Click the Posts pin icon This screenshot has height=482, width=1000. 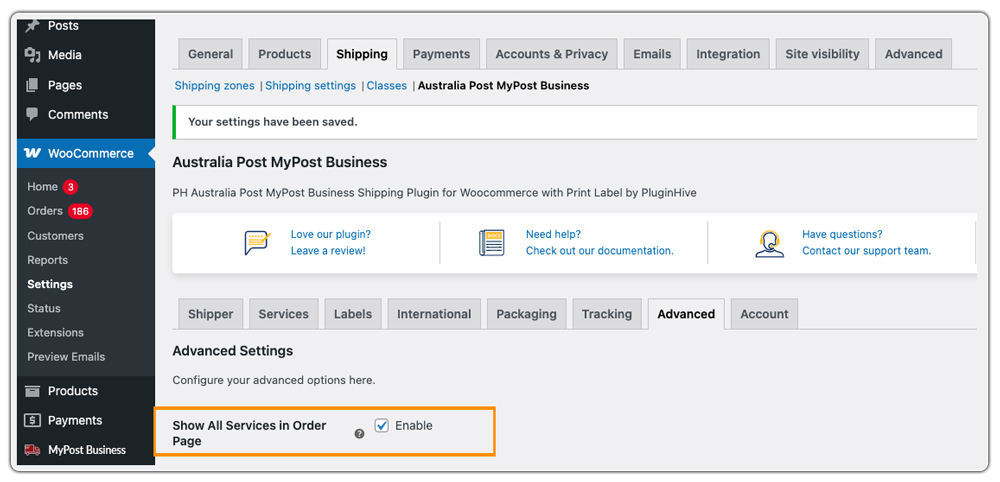point(32,26)
